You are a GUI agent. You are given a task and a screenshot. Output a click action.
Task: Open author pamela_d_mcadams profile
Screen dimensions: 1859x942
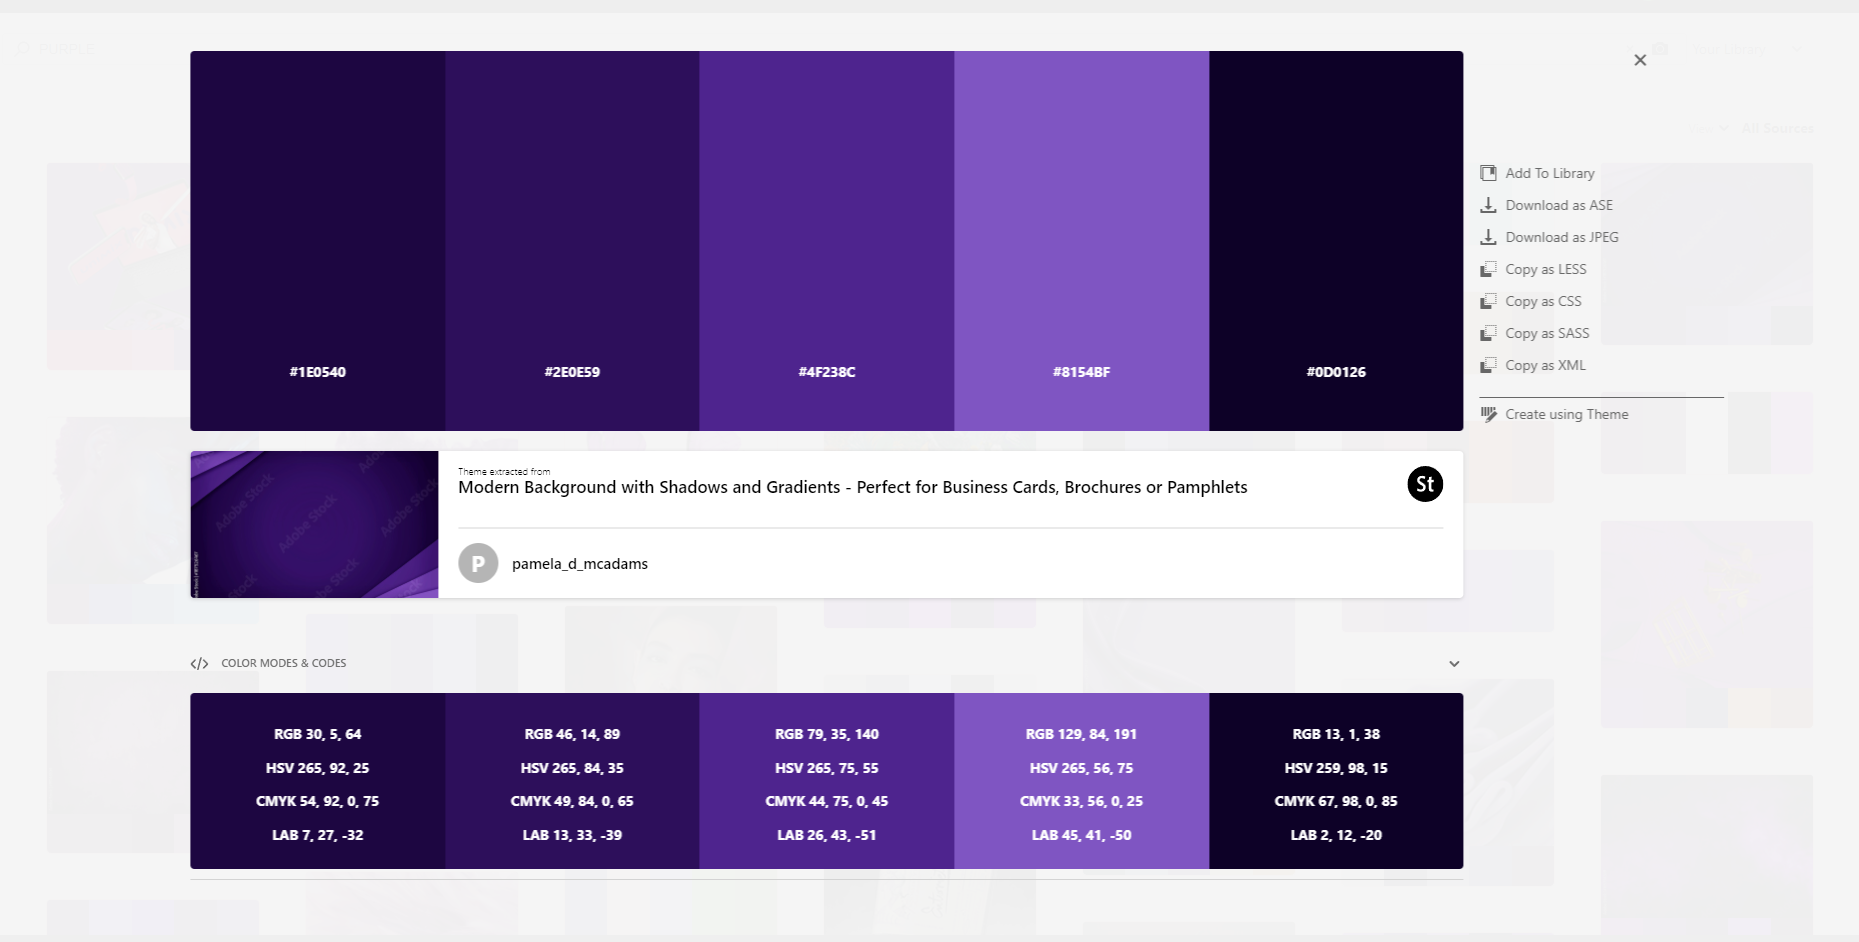pyautogui.click(x=579, y=564)
